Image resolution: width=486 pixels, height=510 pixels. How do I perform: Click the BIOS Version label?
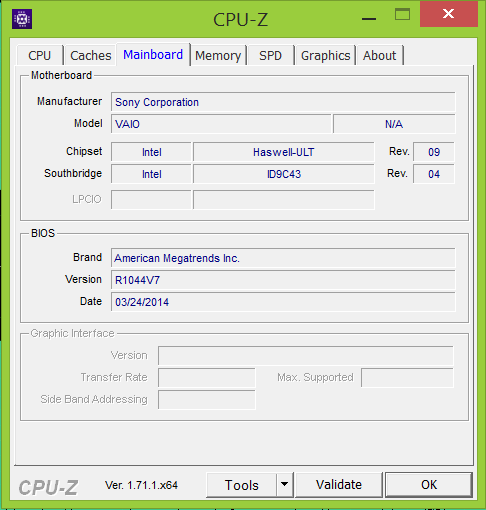tap(83, 279)
